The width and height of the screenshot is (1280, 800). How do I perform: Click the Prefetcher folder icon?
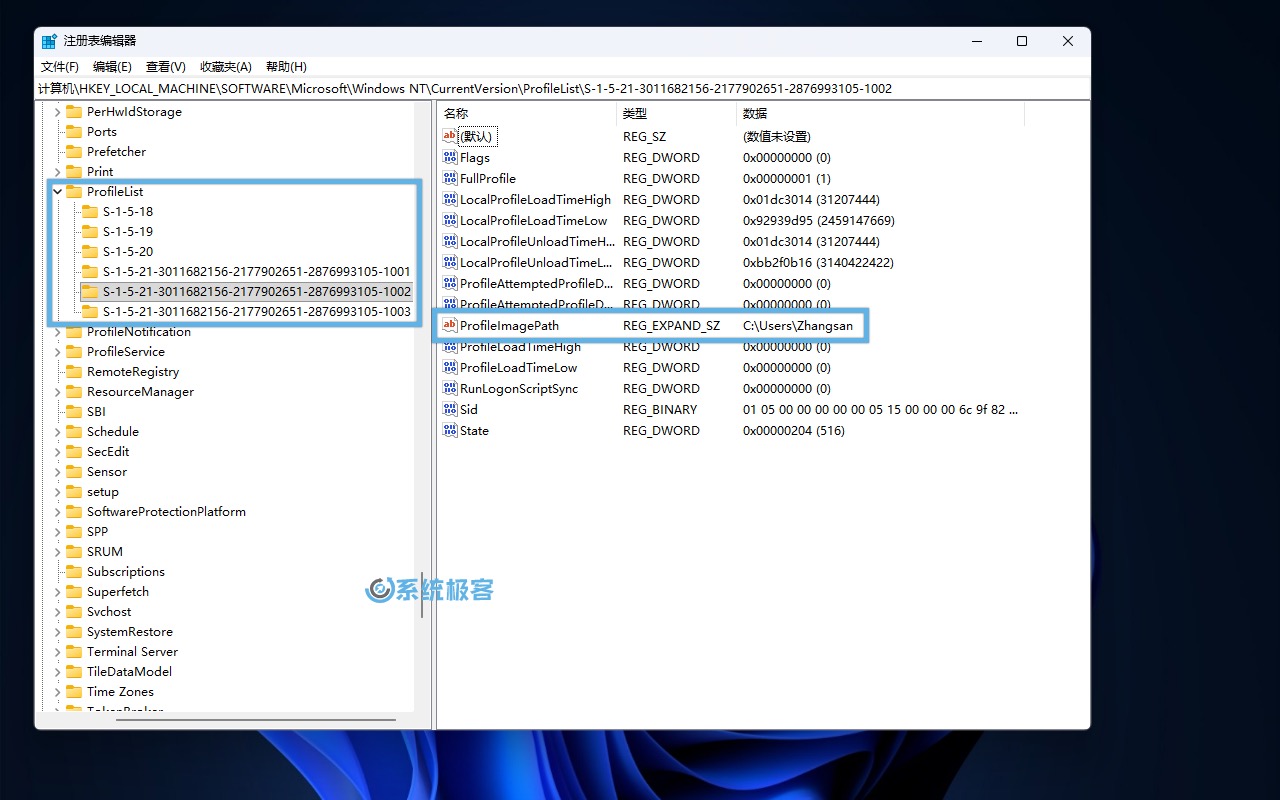click(74, 151)
